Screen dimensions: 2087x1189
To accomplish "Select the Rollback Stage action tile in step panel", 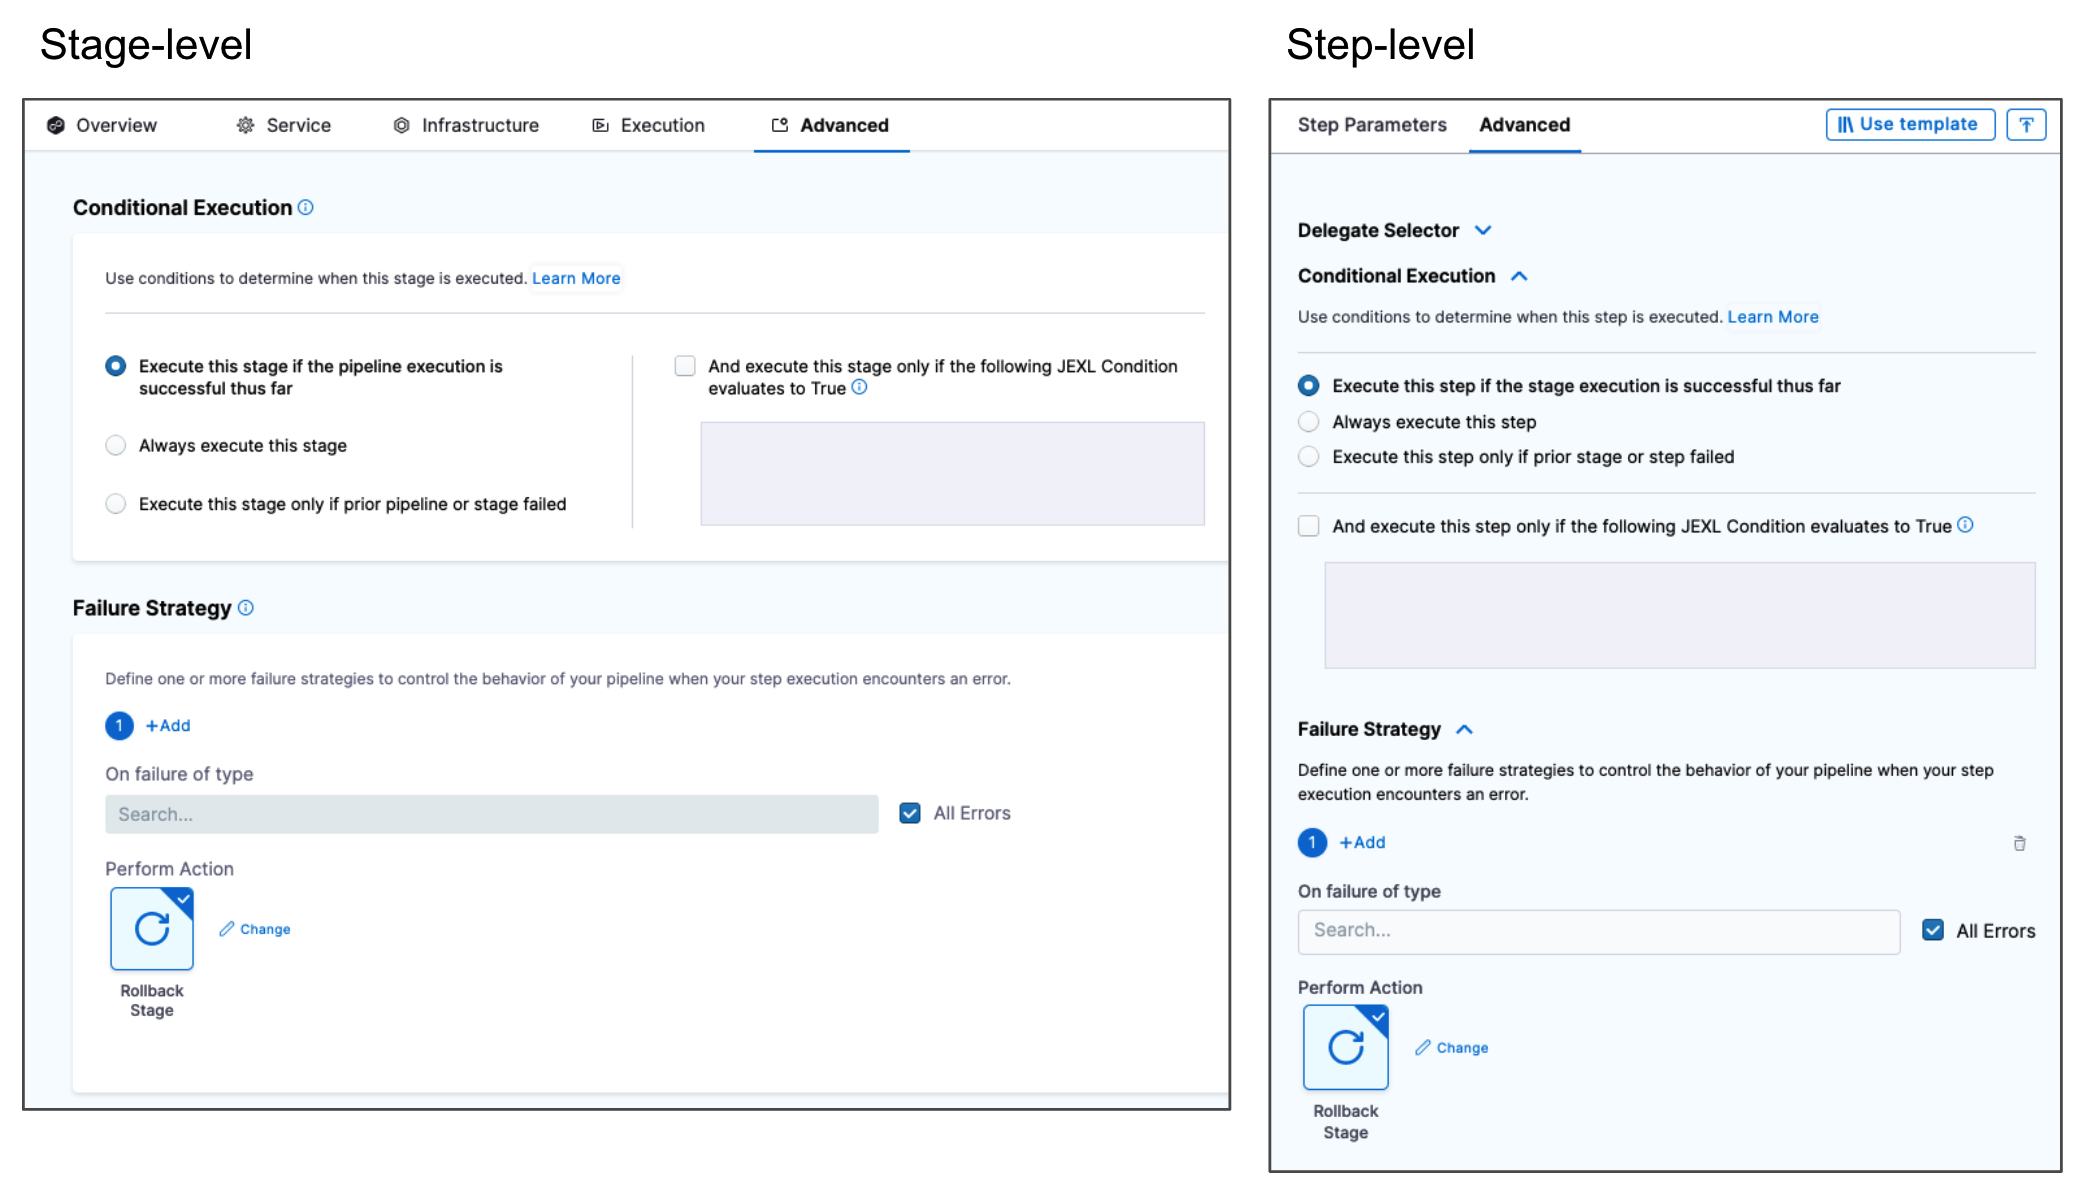I will [1345, 1047].
